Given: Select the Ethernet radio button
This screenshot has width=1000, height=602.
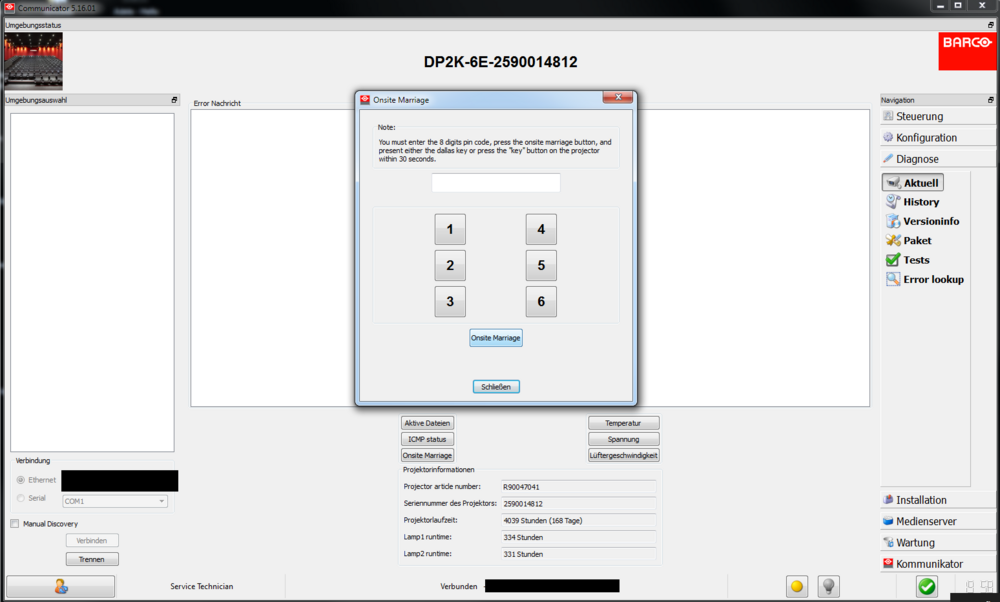Looking at the screenshot, I should tap(21, 480).
